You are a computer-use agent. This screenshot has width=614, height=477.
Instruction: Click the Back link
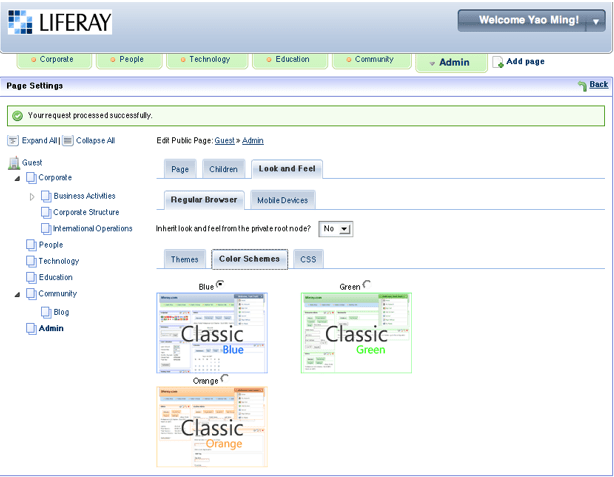tap(599, 85)
